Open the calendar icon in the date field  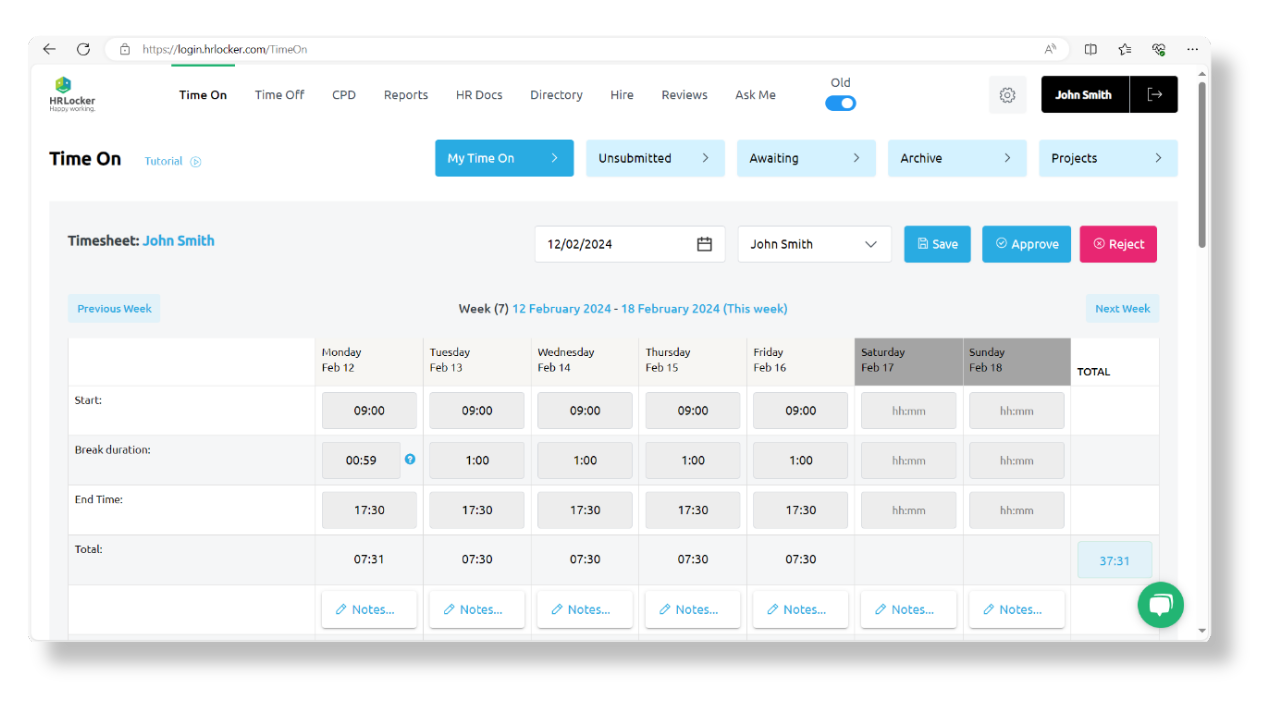point(703,243)
